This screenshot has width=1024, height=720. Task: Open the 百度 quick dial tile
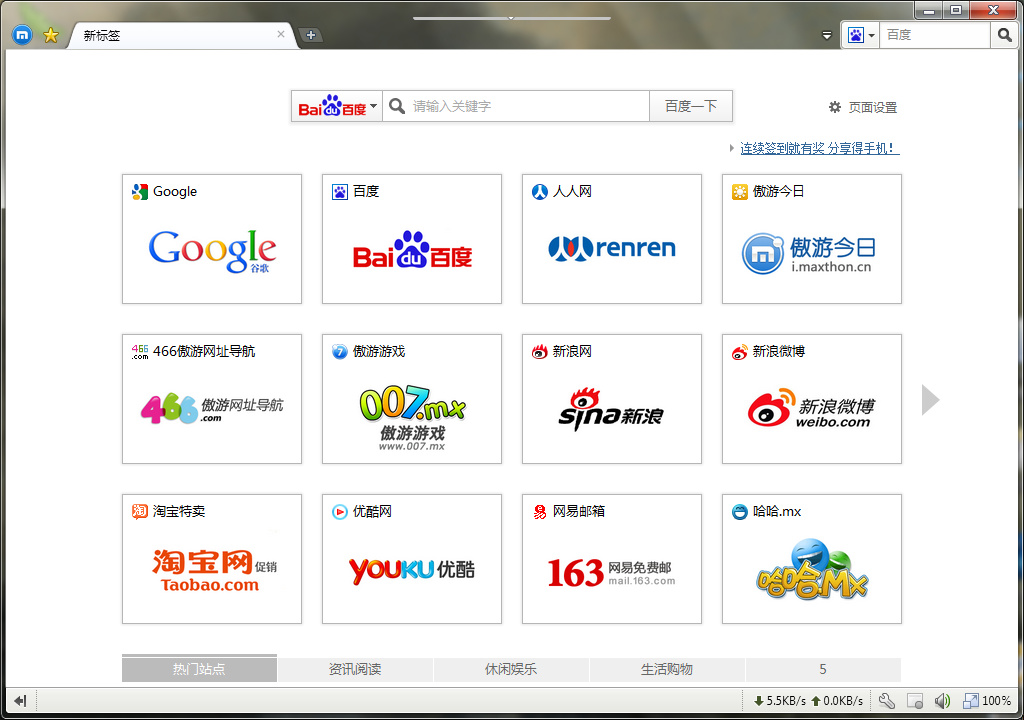click(411, 238)
